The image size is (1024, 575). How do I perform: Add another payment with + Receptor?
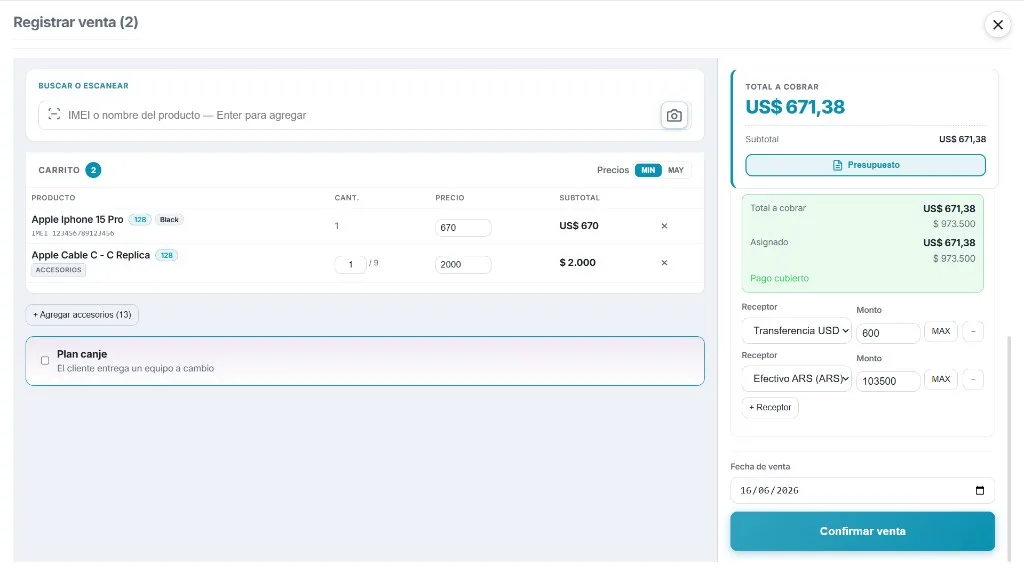click(x=770, y=408)
